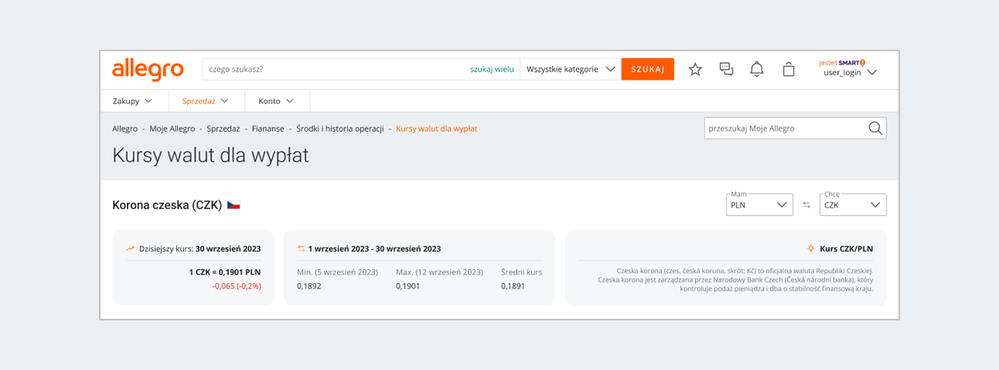Go to Moje Allegro breadcrumb

[172, 129]
